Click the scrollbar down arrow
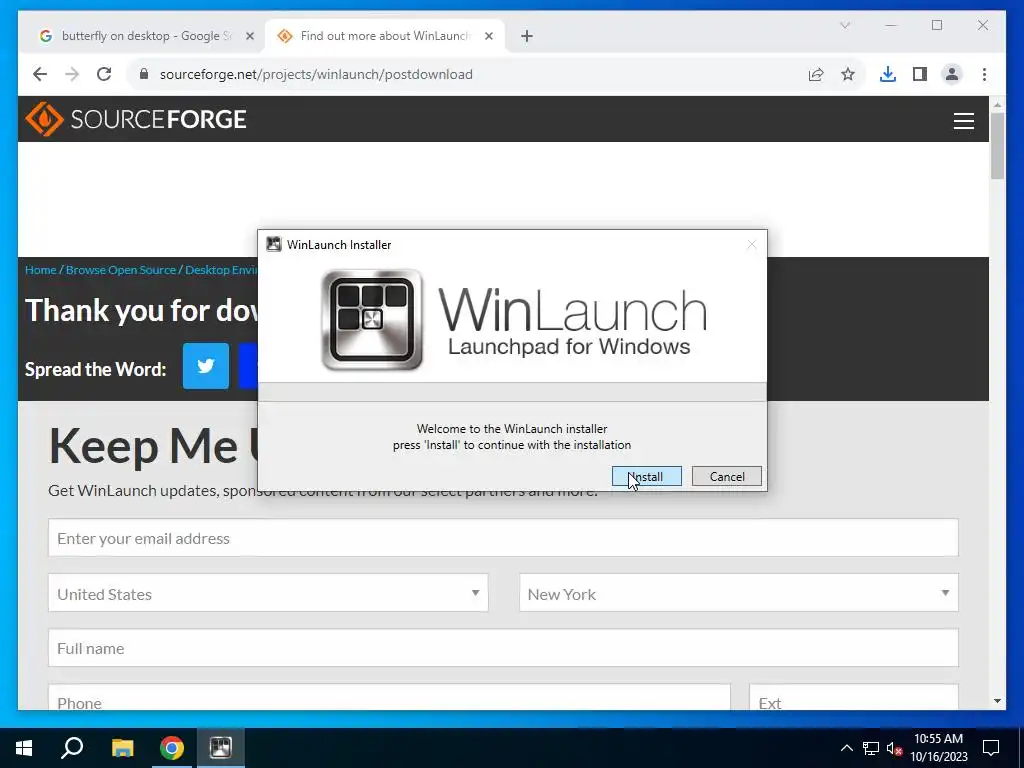The width and height of the screenshot is (1024, 768). tap(997, 701)
